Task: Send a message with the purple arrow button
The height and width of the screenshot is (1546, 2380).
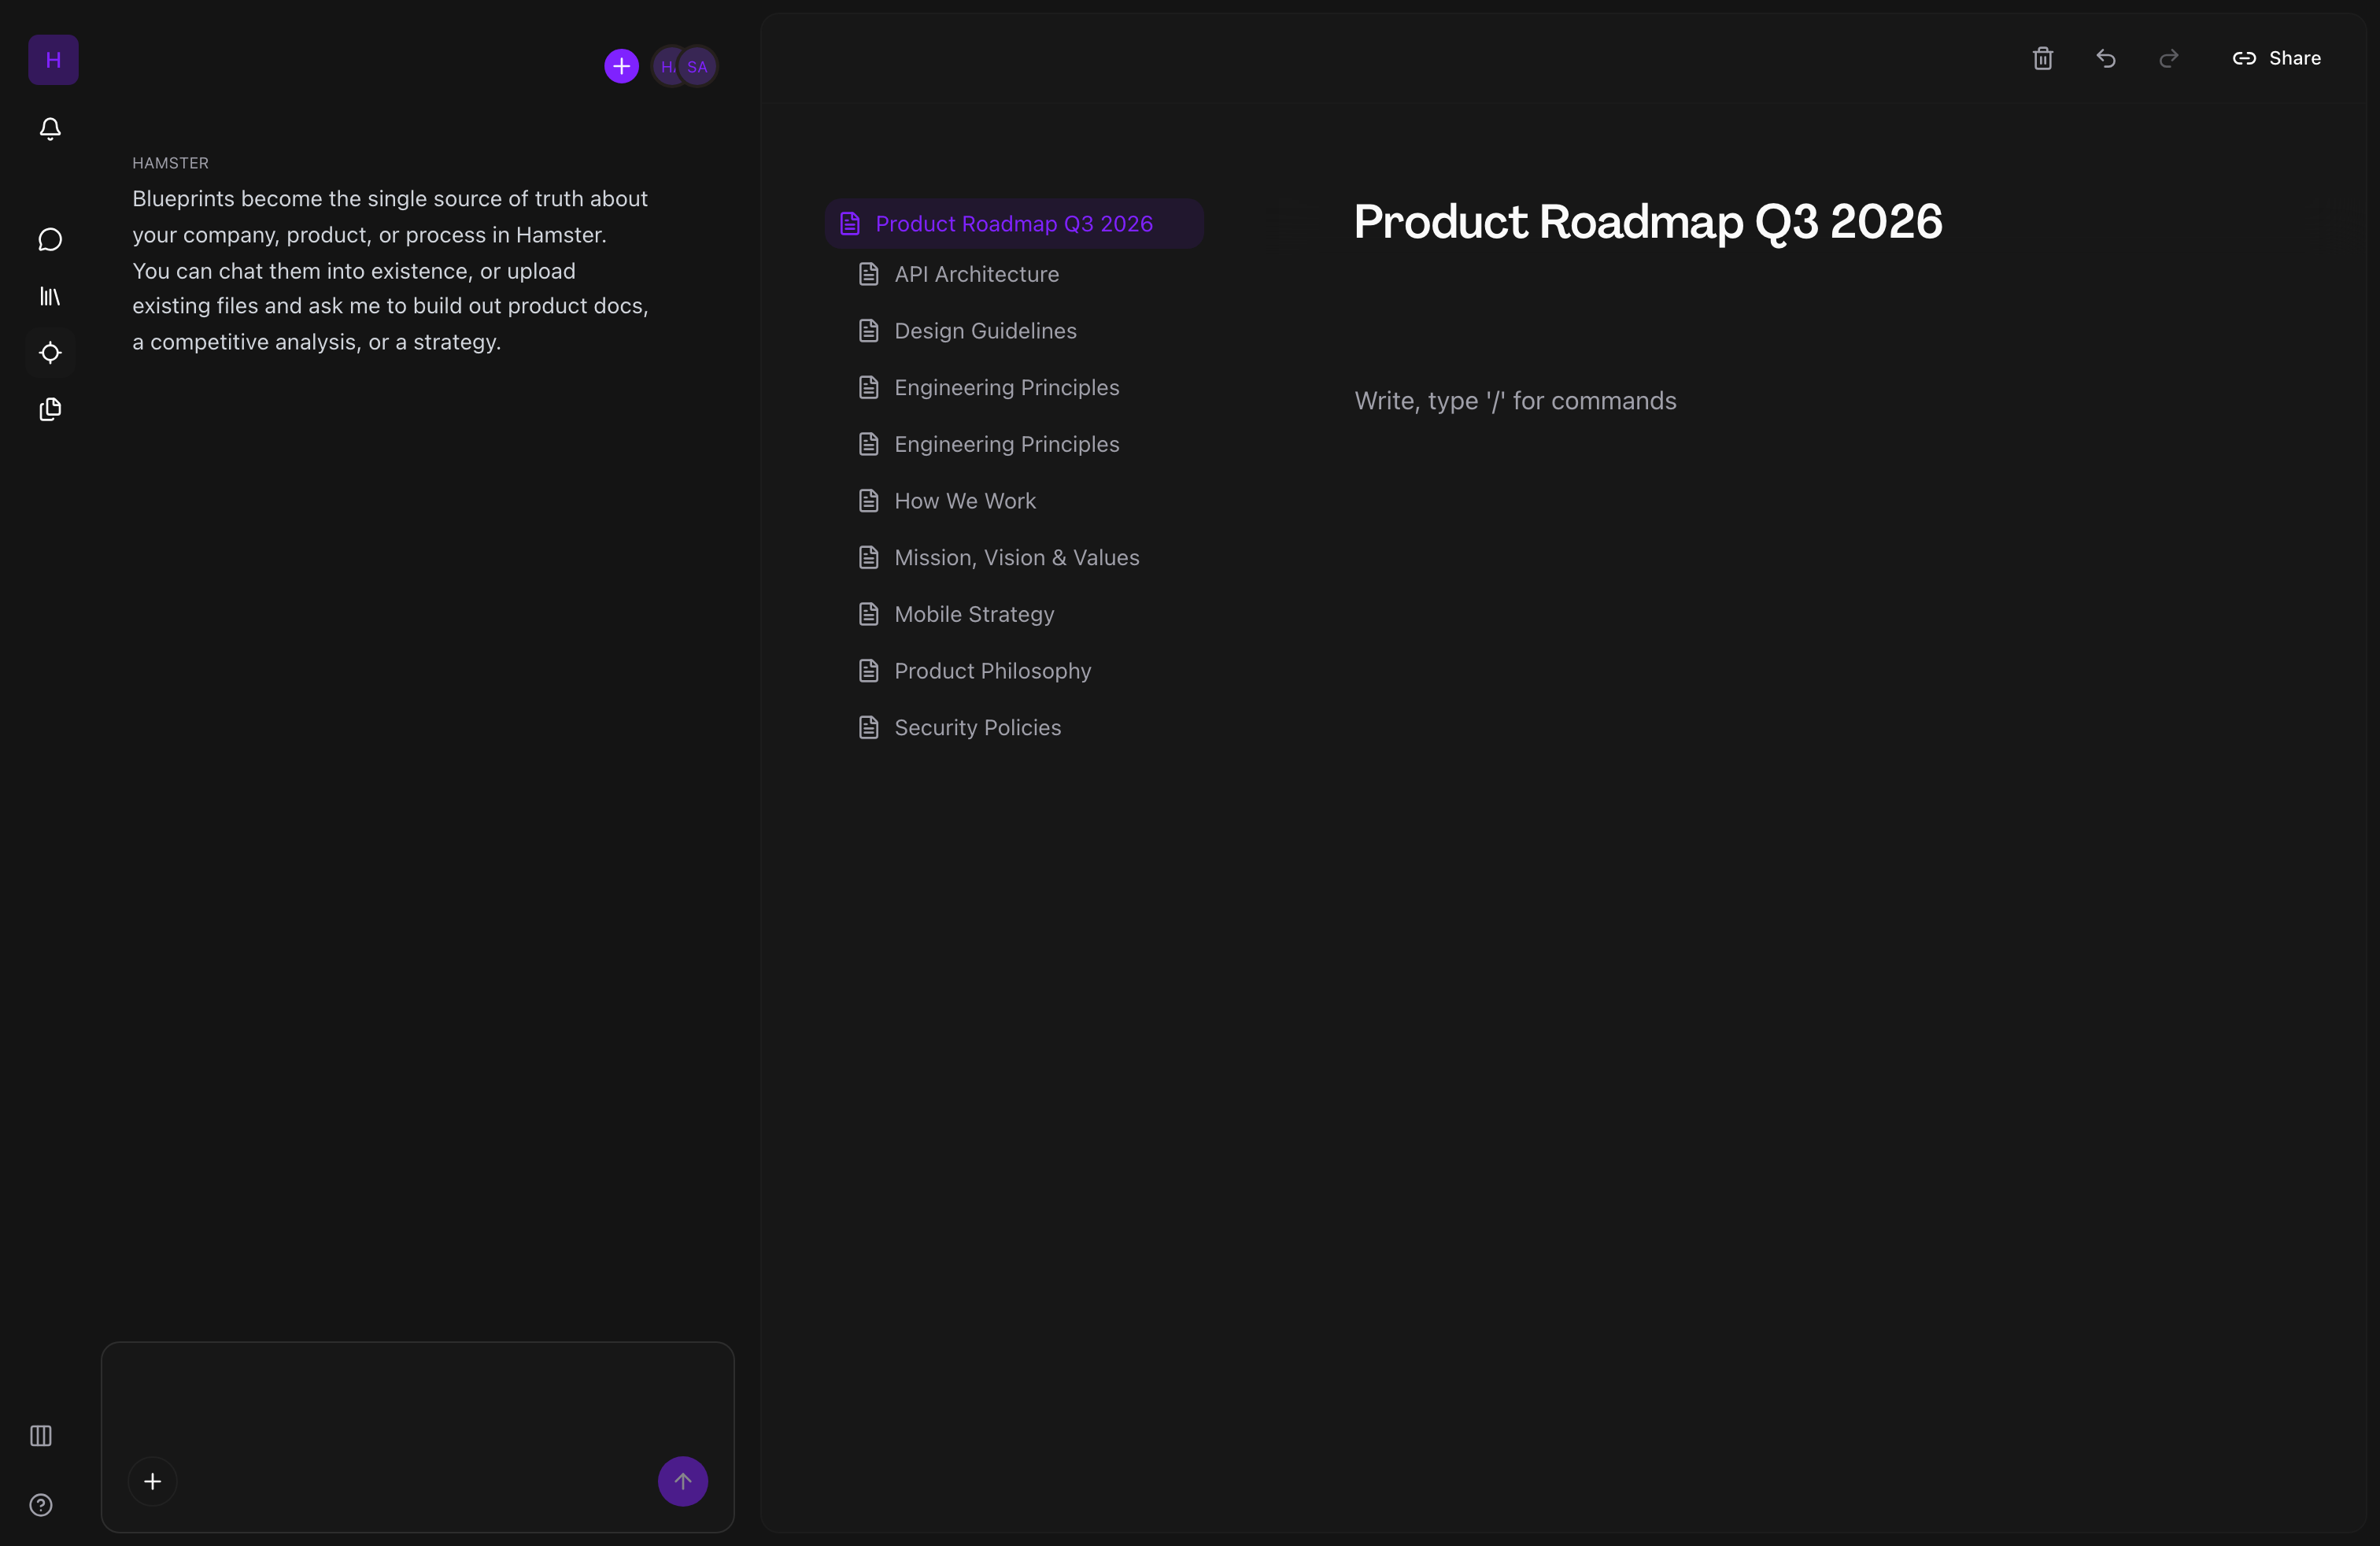Action: (682, 1481)
